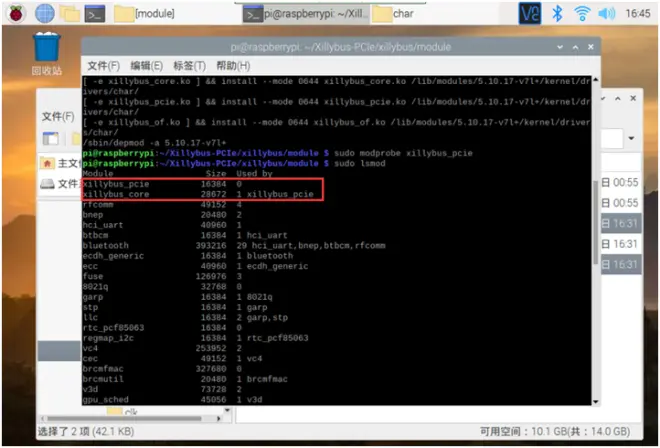Screen dimensions: 660x448
Task: Open the file manager taskbar launcher
Action: coord(69,14)
